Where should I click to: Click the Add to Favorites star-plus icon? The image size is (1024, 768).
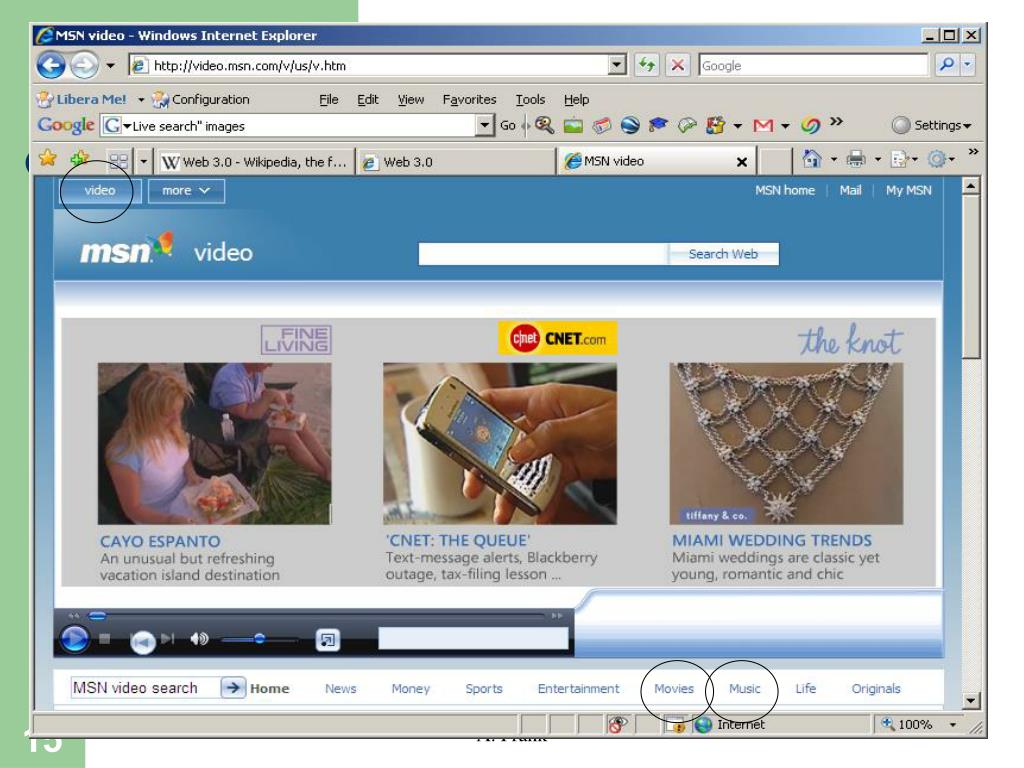point(80,158)
